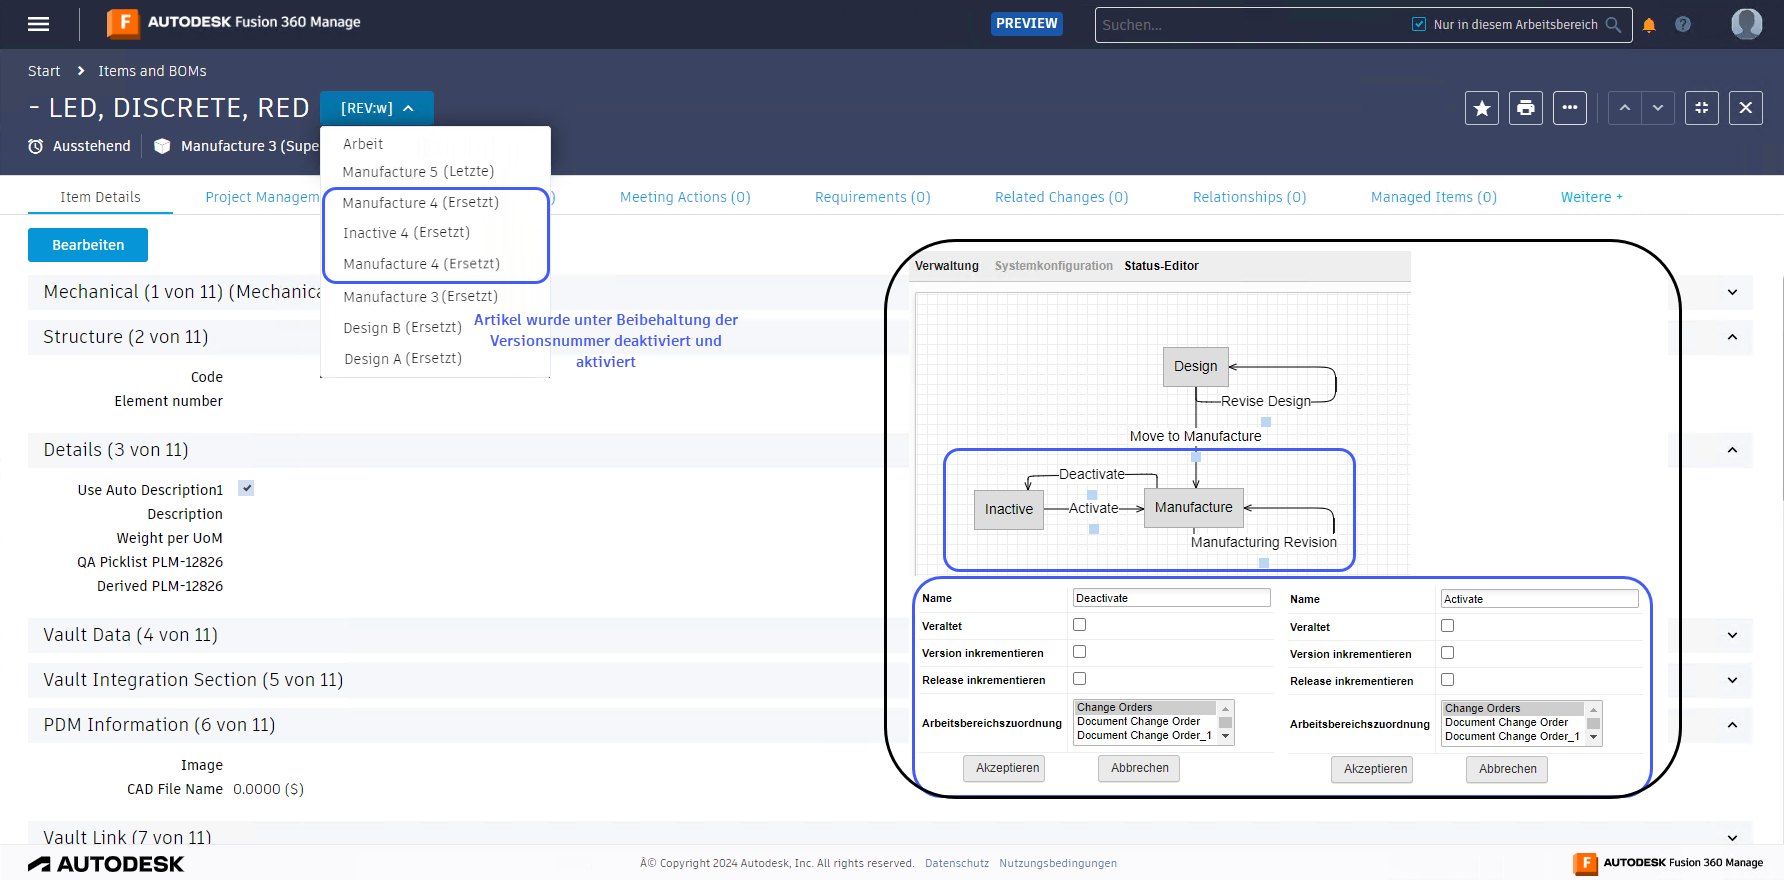Click the search magnifier icon
1784x880 pixels.
click(x=1613, y=25)
